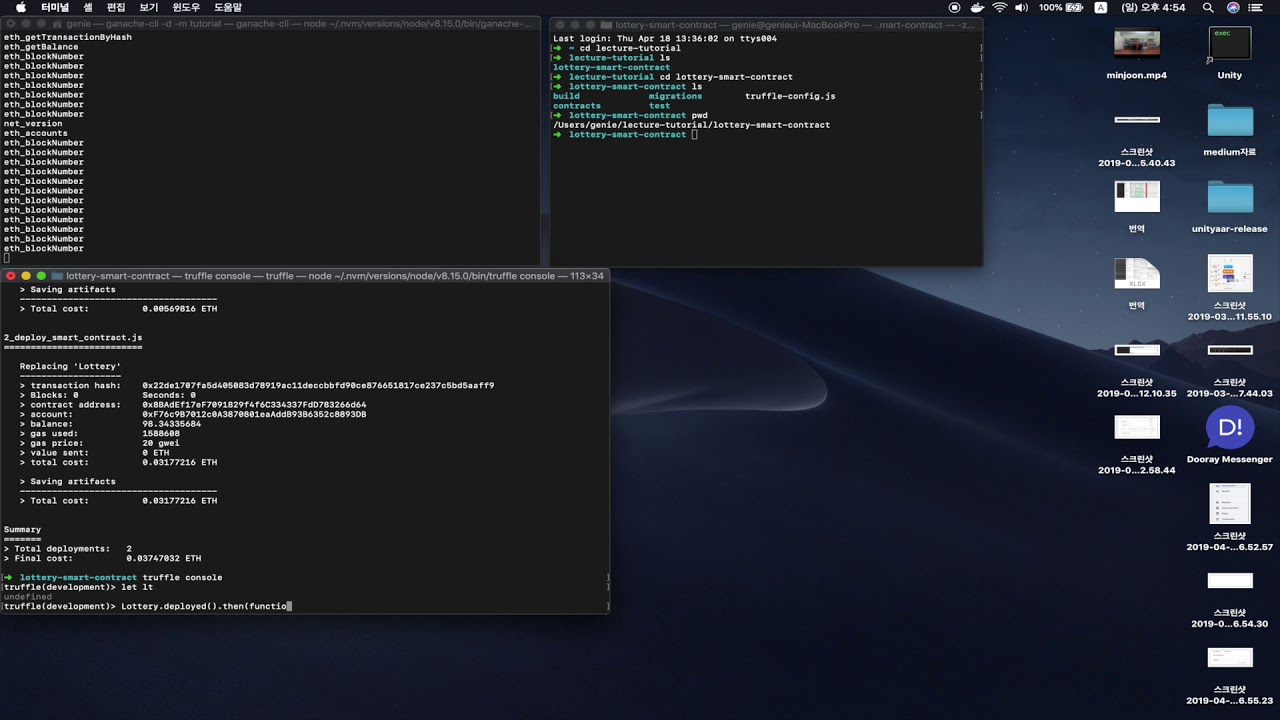Select the 스크린샷 2019-0...12.10.35 file
Image resolution: width=1280 pixels, height=720 pixels.
[1137, 350]
